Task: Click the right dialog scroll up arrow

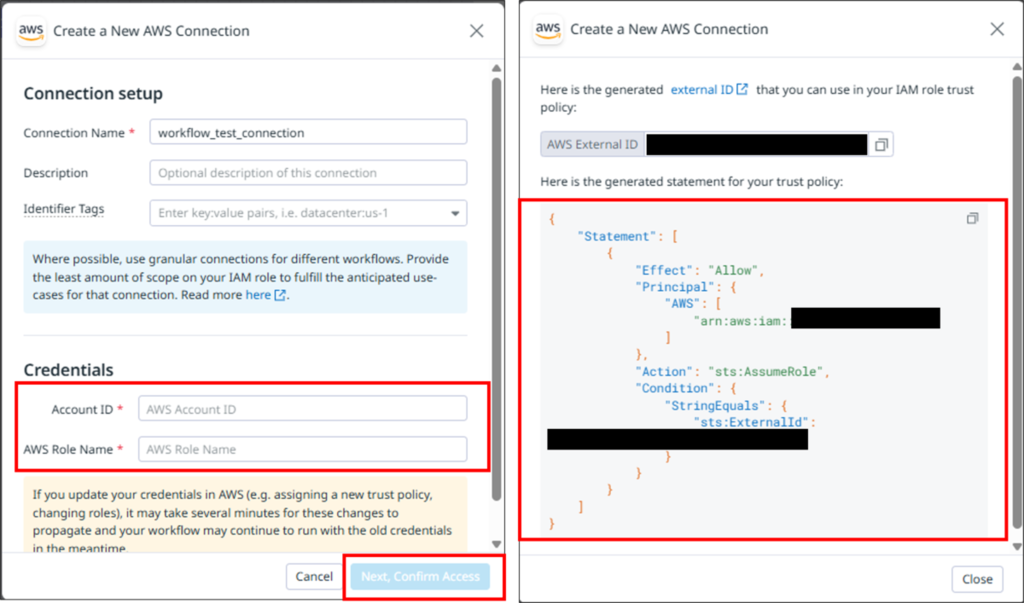Action: click(1017, 66)
